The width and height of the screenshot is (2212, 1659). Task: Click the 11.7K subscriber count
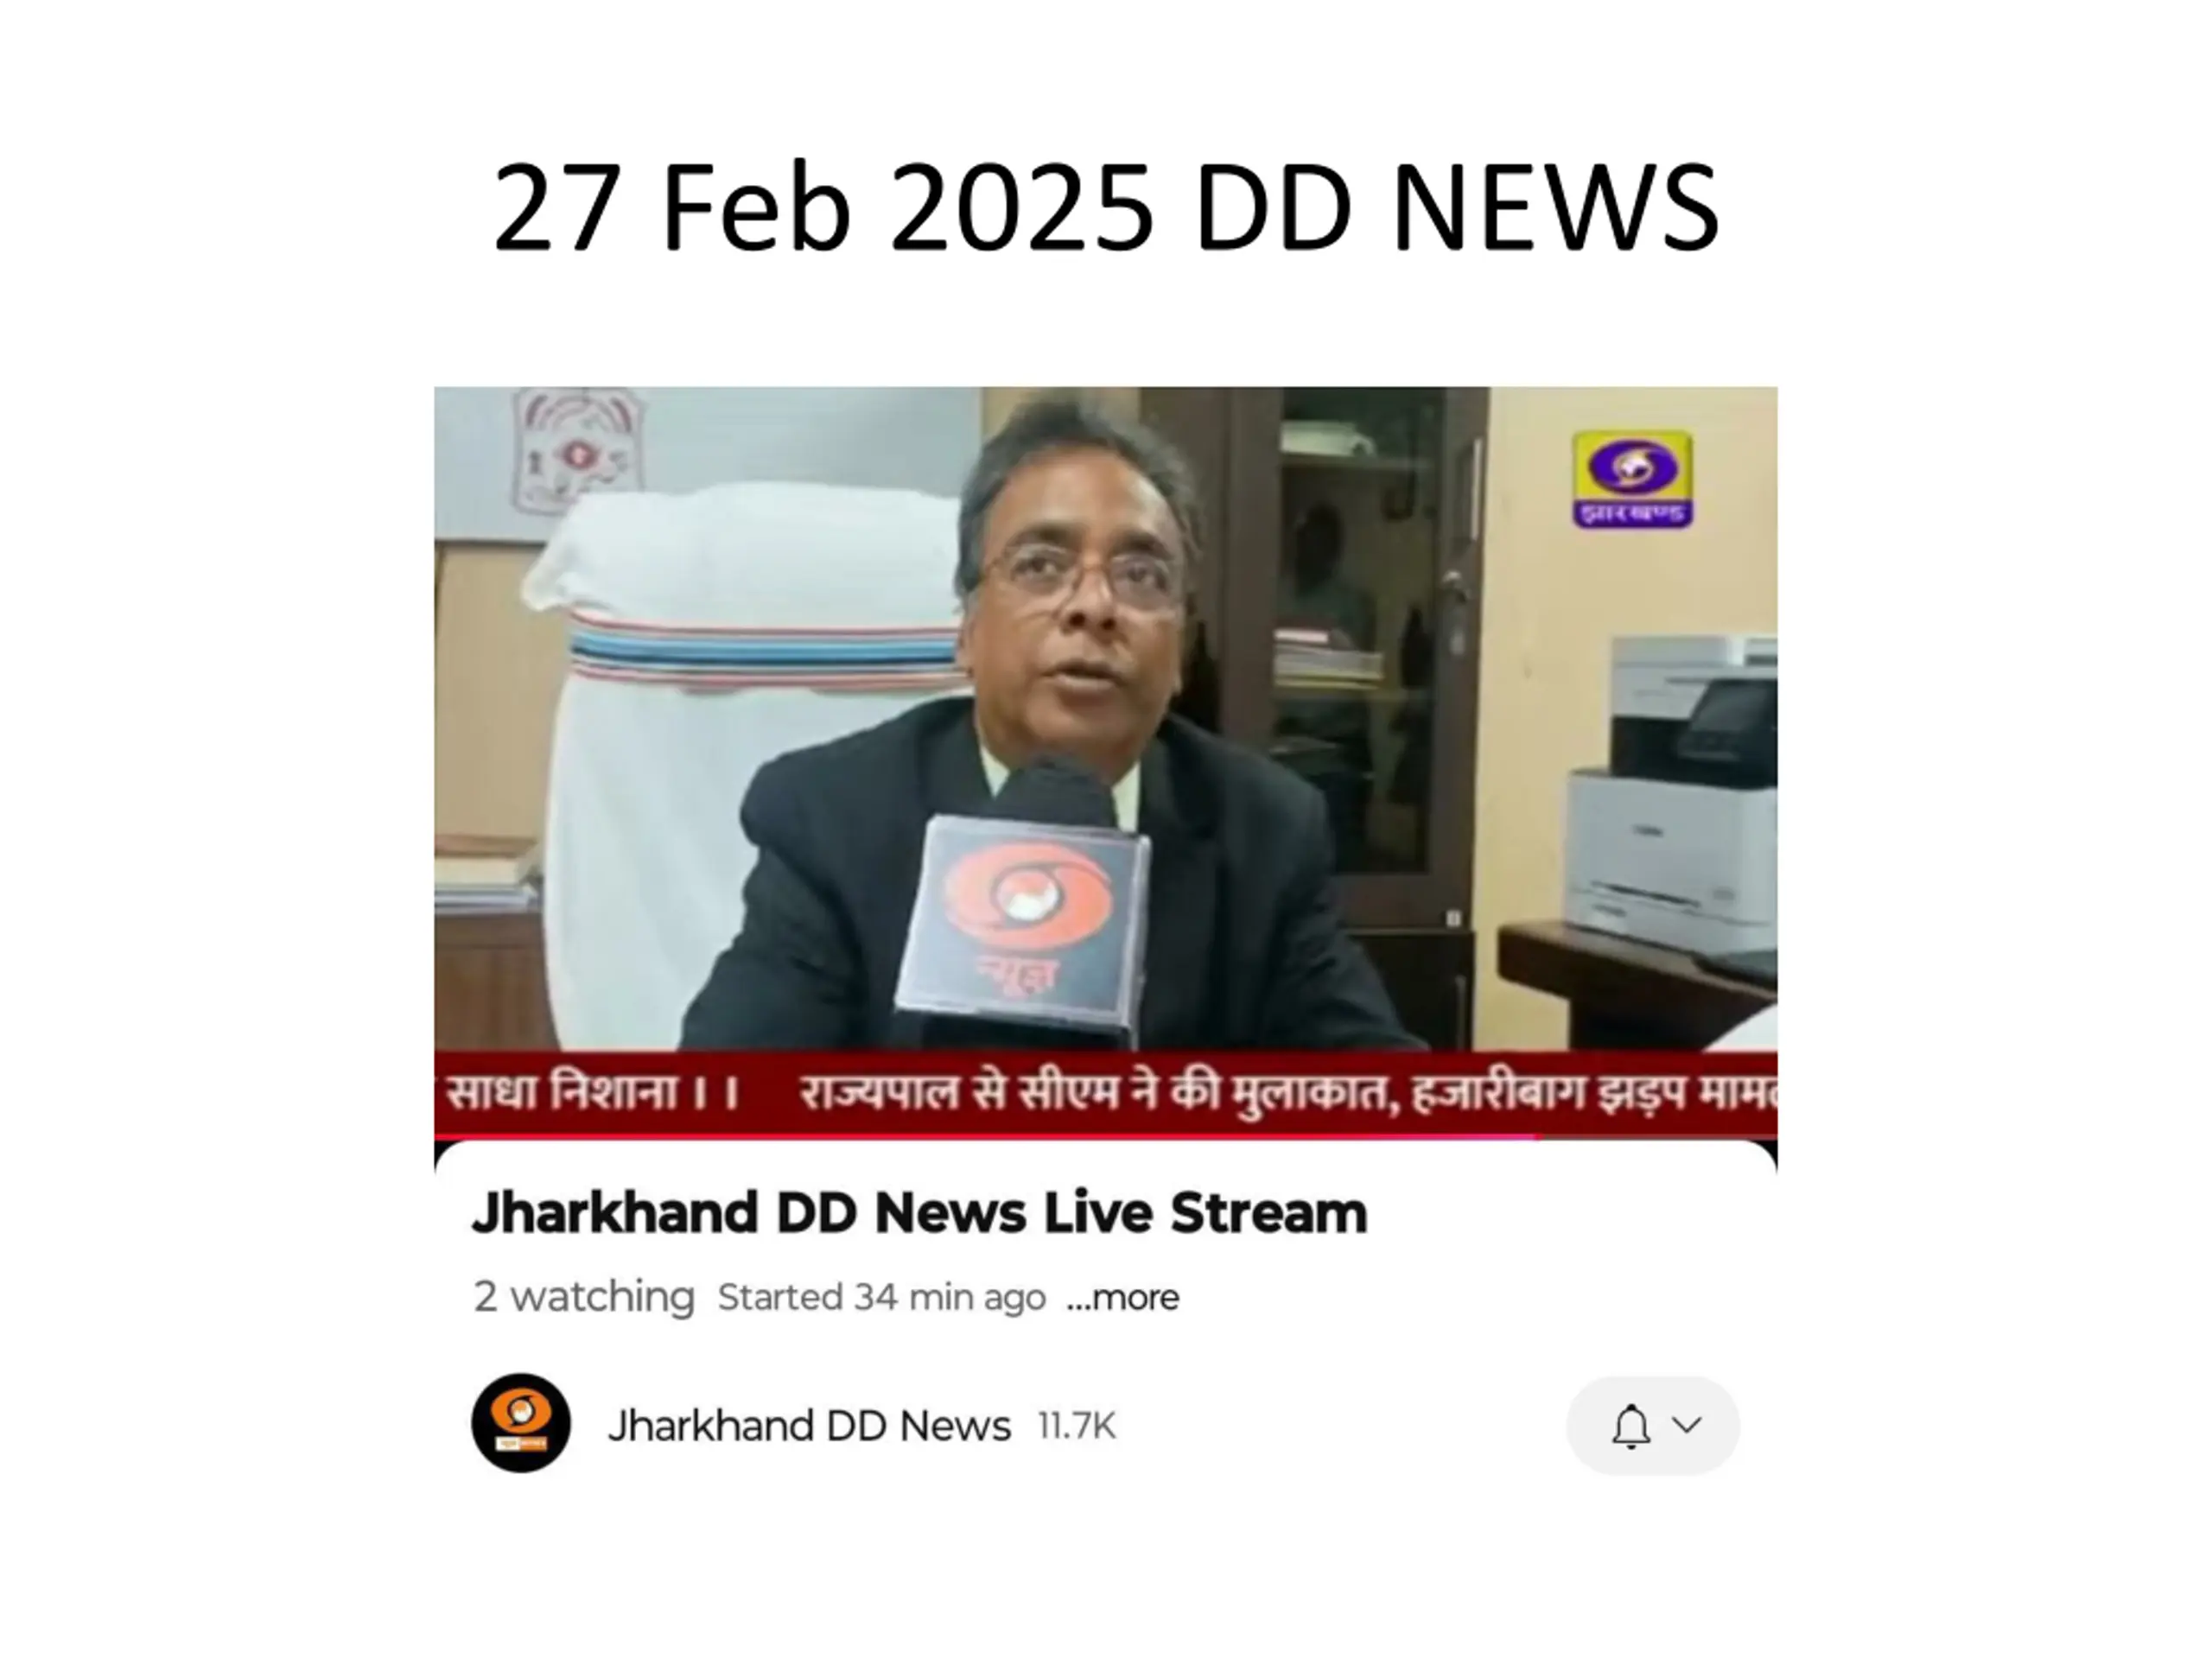point(1077,1426)
